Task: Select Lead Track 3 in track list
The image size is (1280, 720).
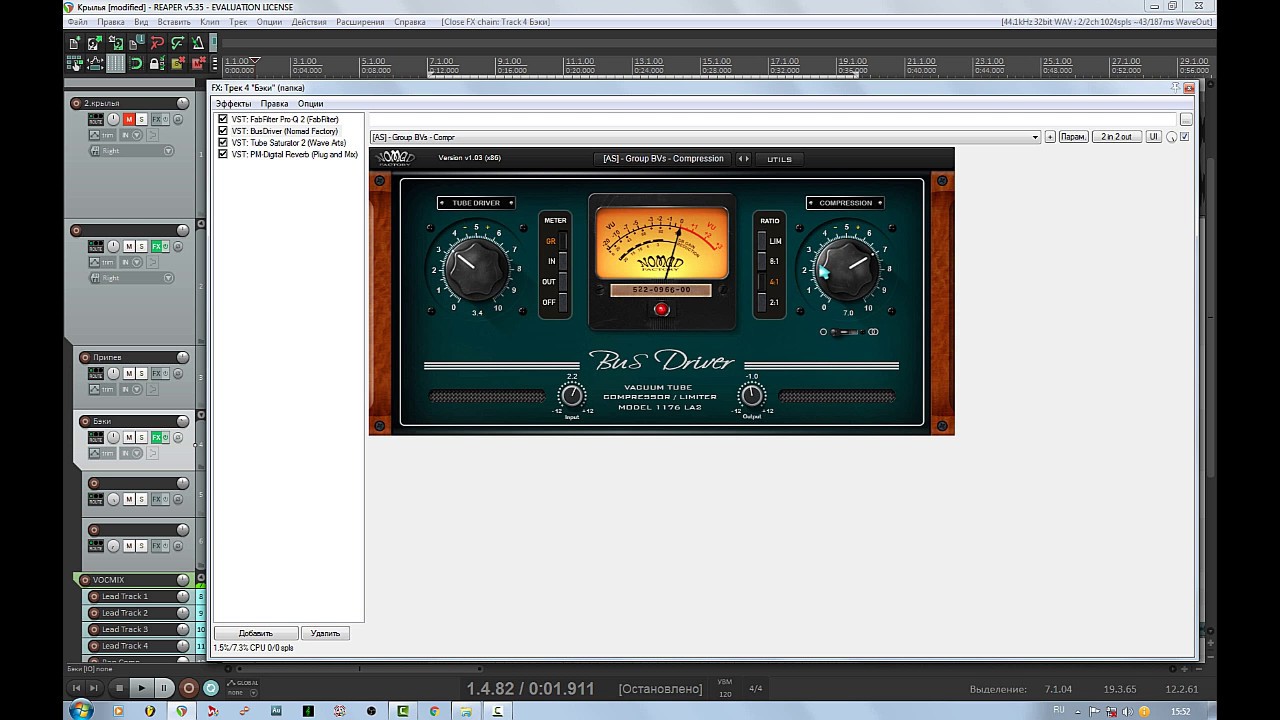Action: point(137,630)
